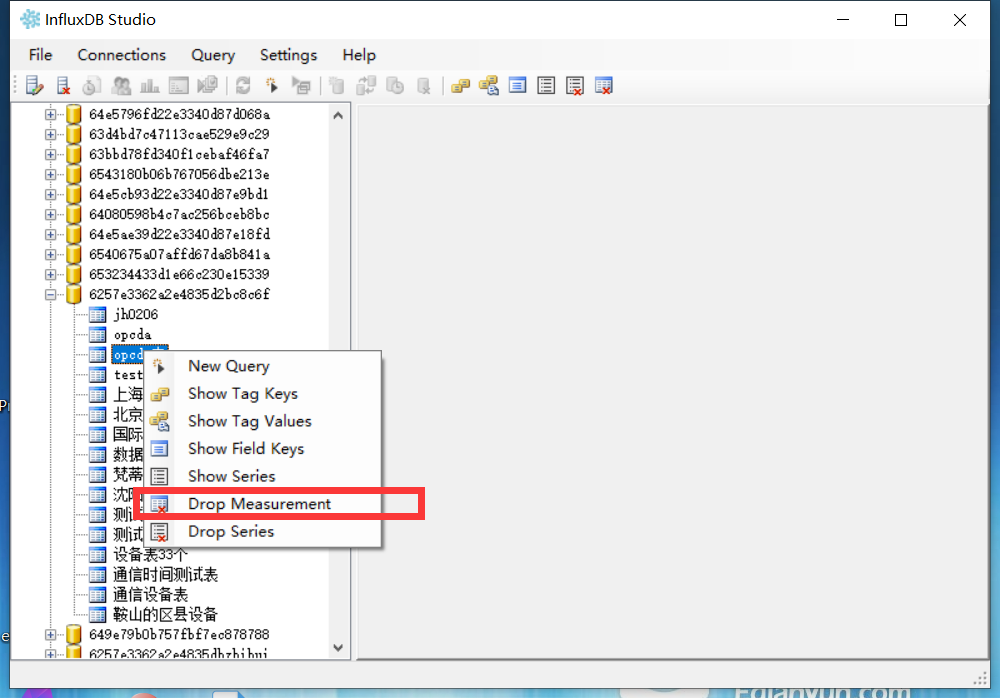Select the unhighlighted opcda measurement row
Image resolution: width=1000 pixels, height=698 pixels.
[x=133, y=334]
